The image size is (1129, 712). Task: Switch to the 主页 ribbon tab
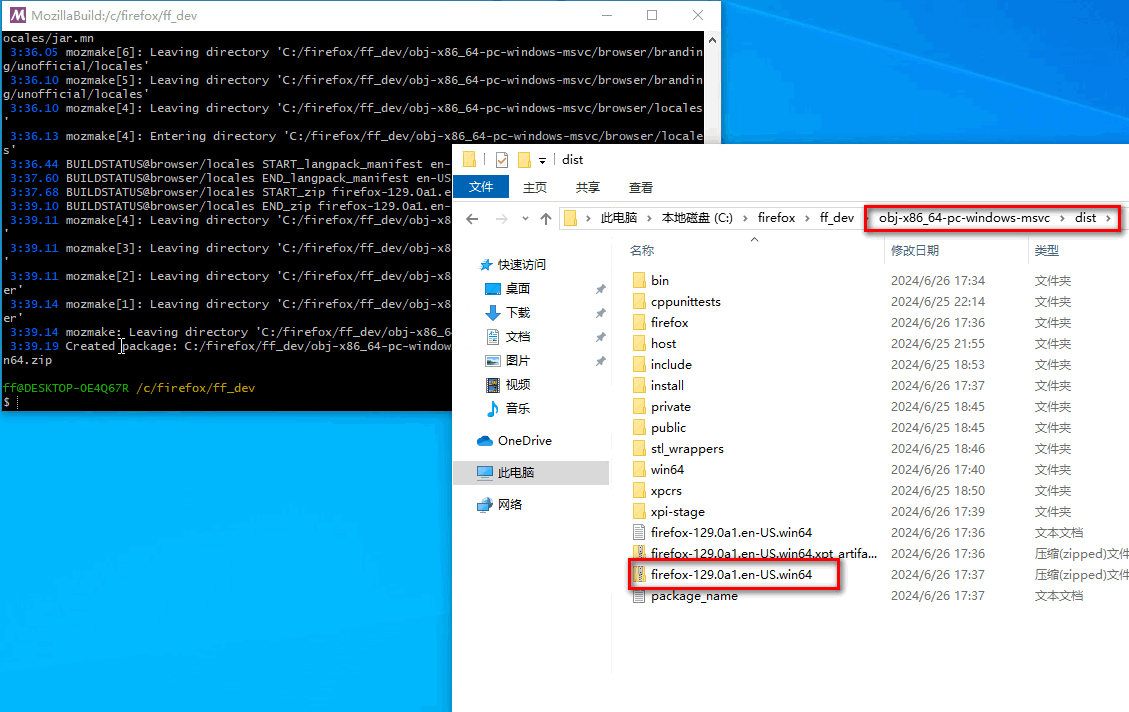tap(534, 187)
